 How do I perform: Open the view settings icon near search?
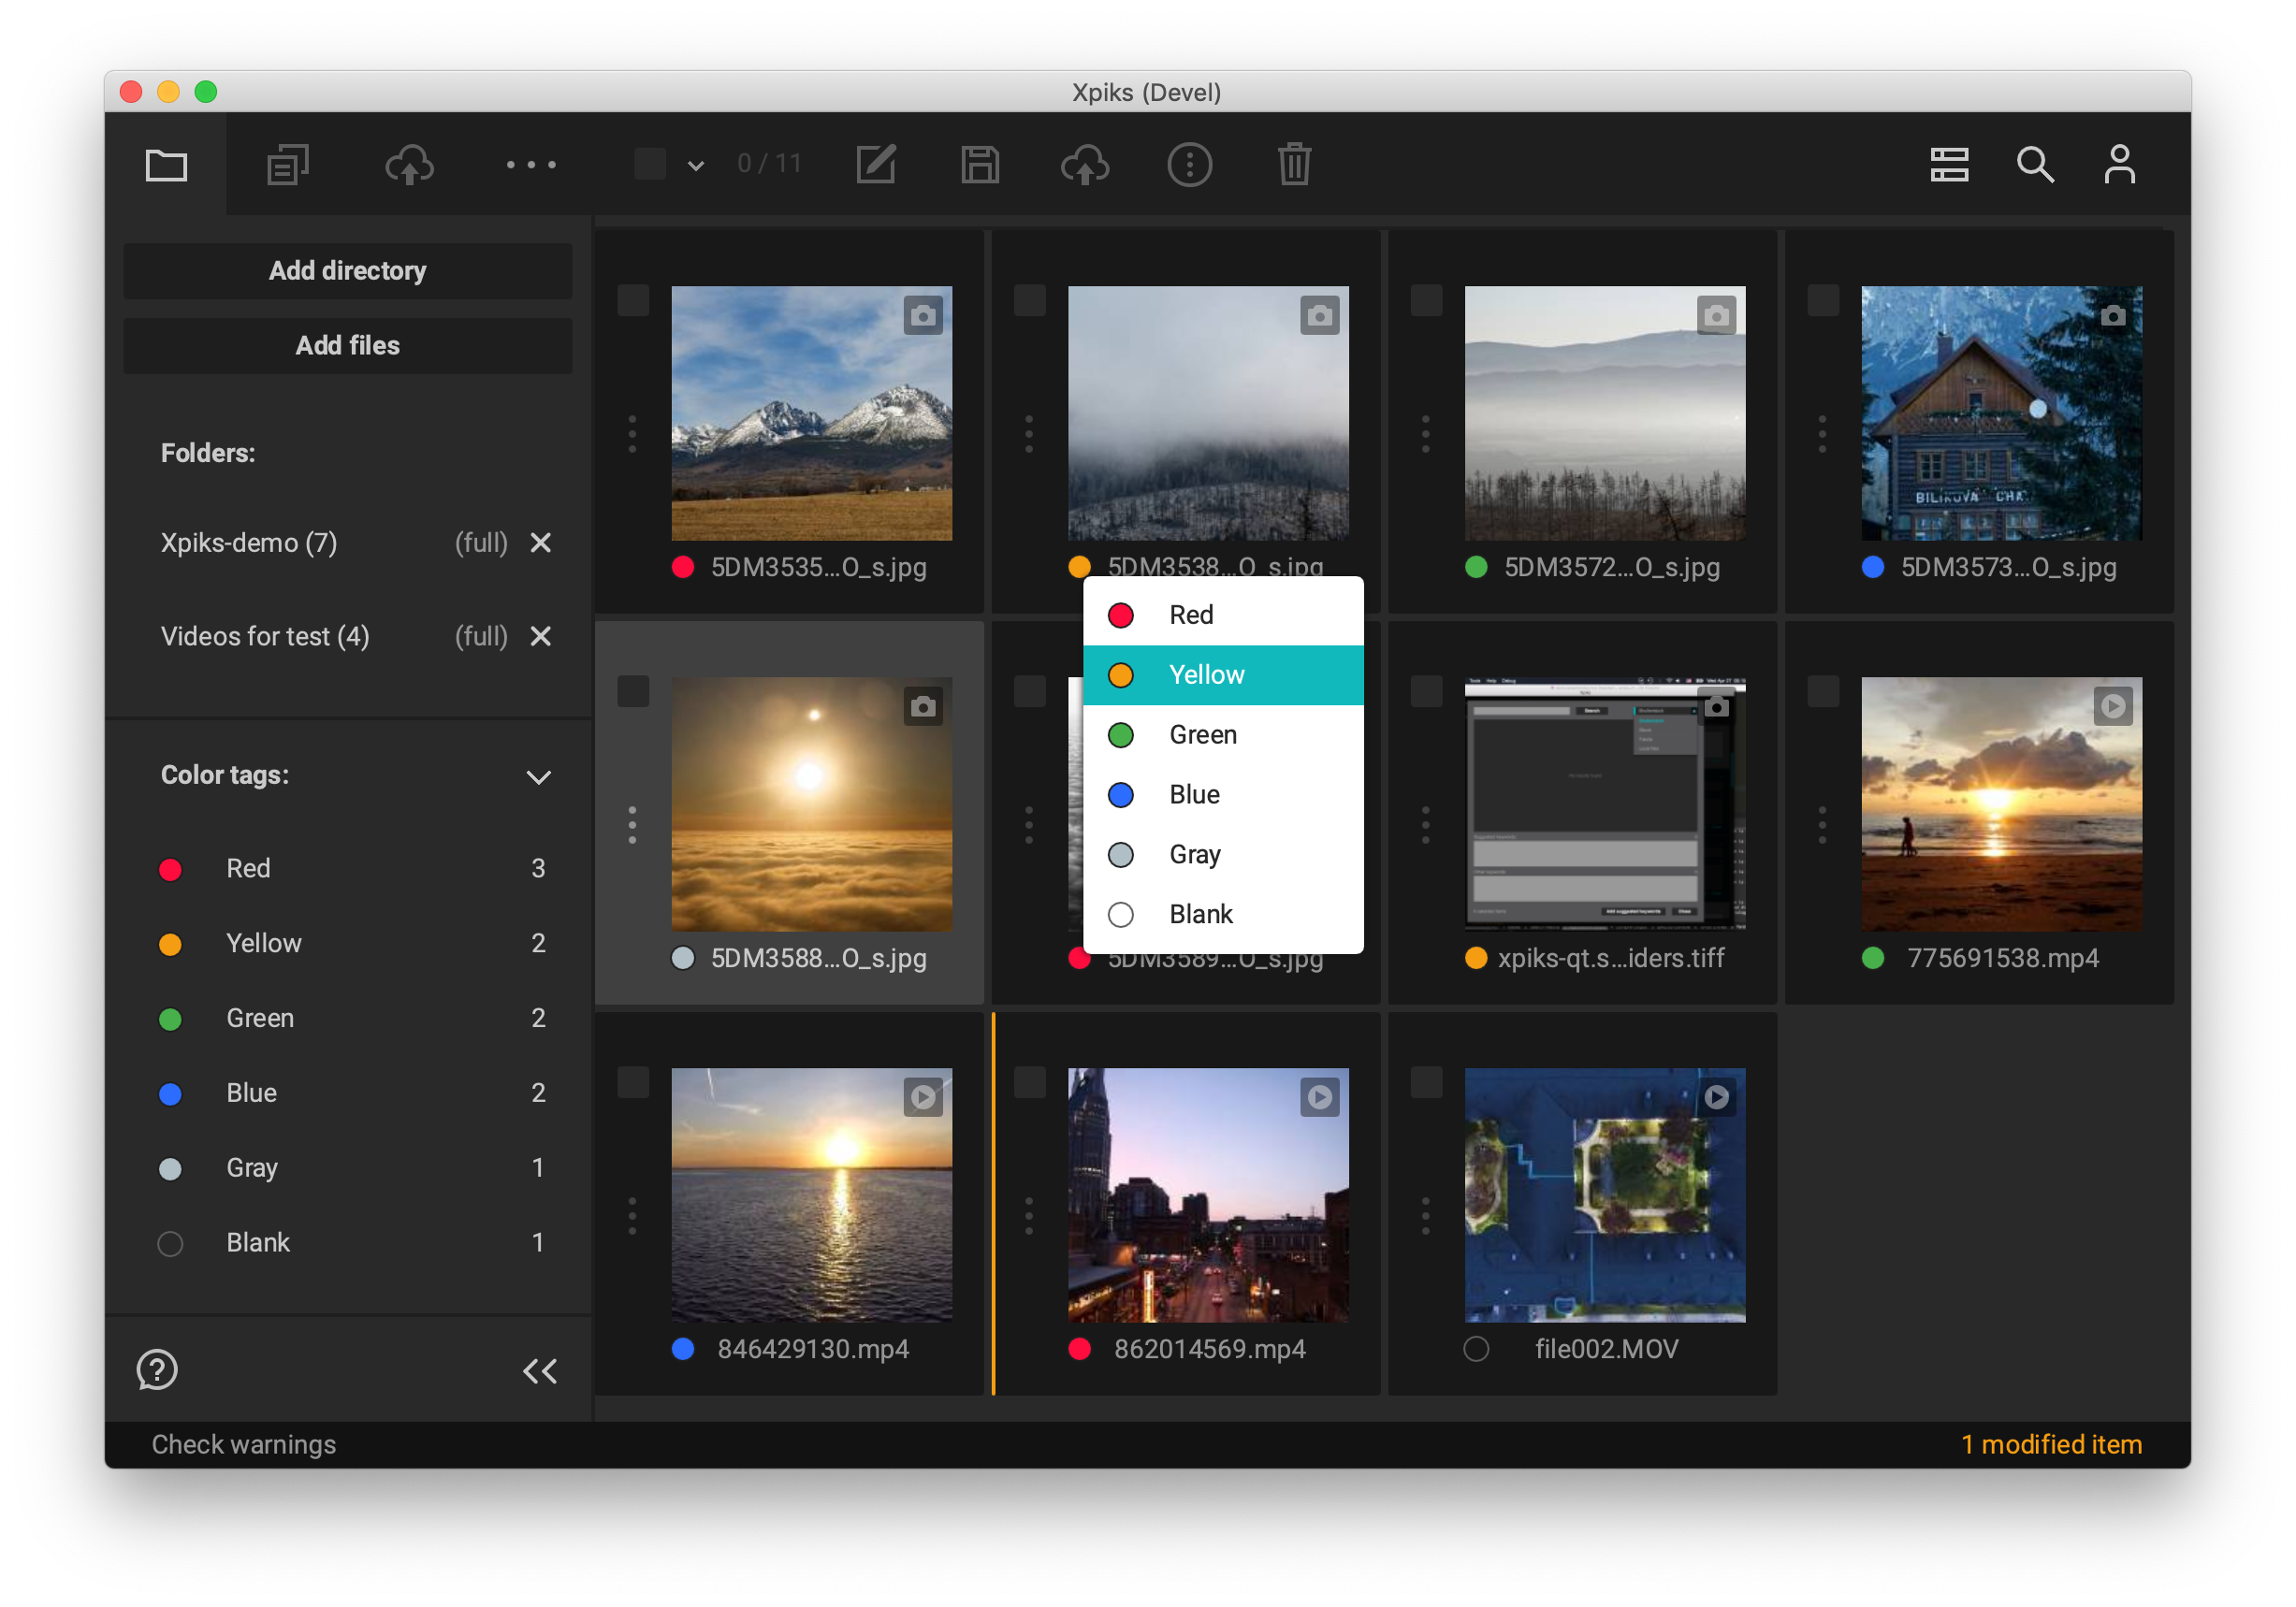[1949, 164]
